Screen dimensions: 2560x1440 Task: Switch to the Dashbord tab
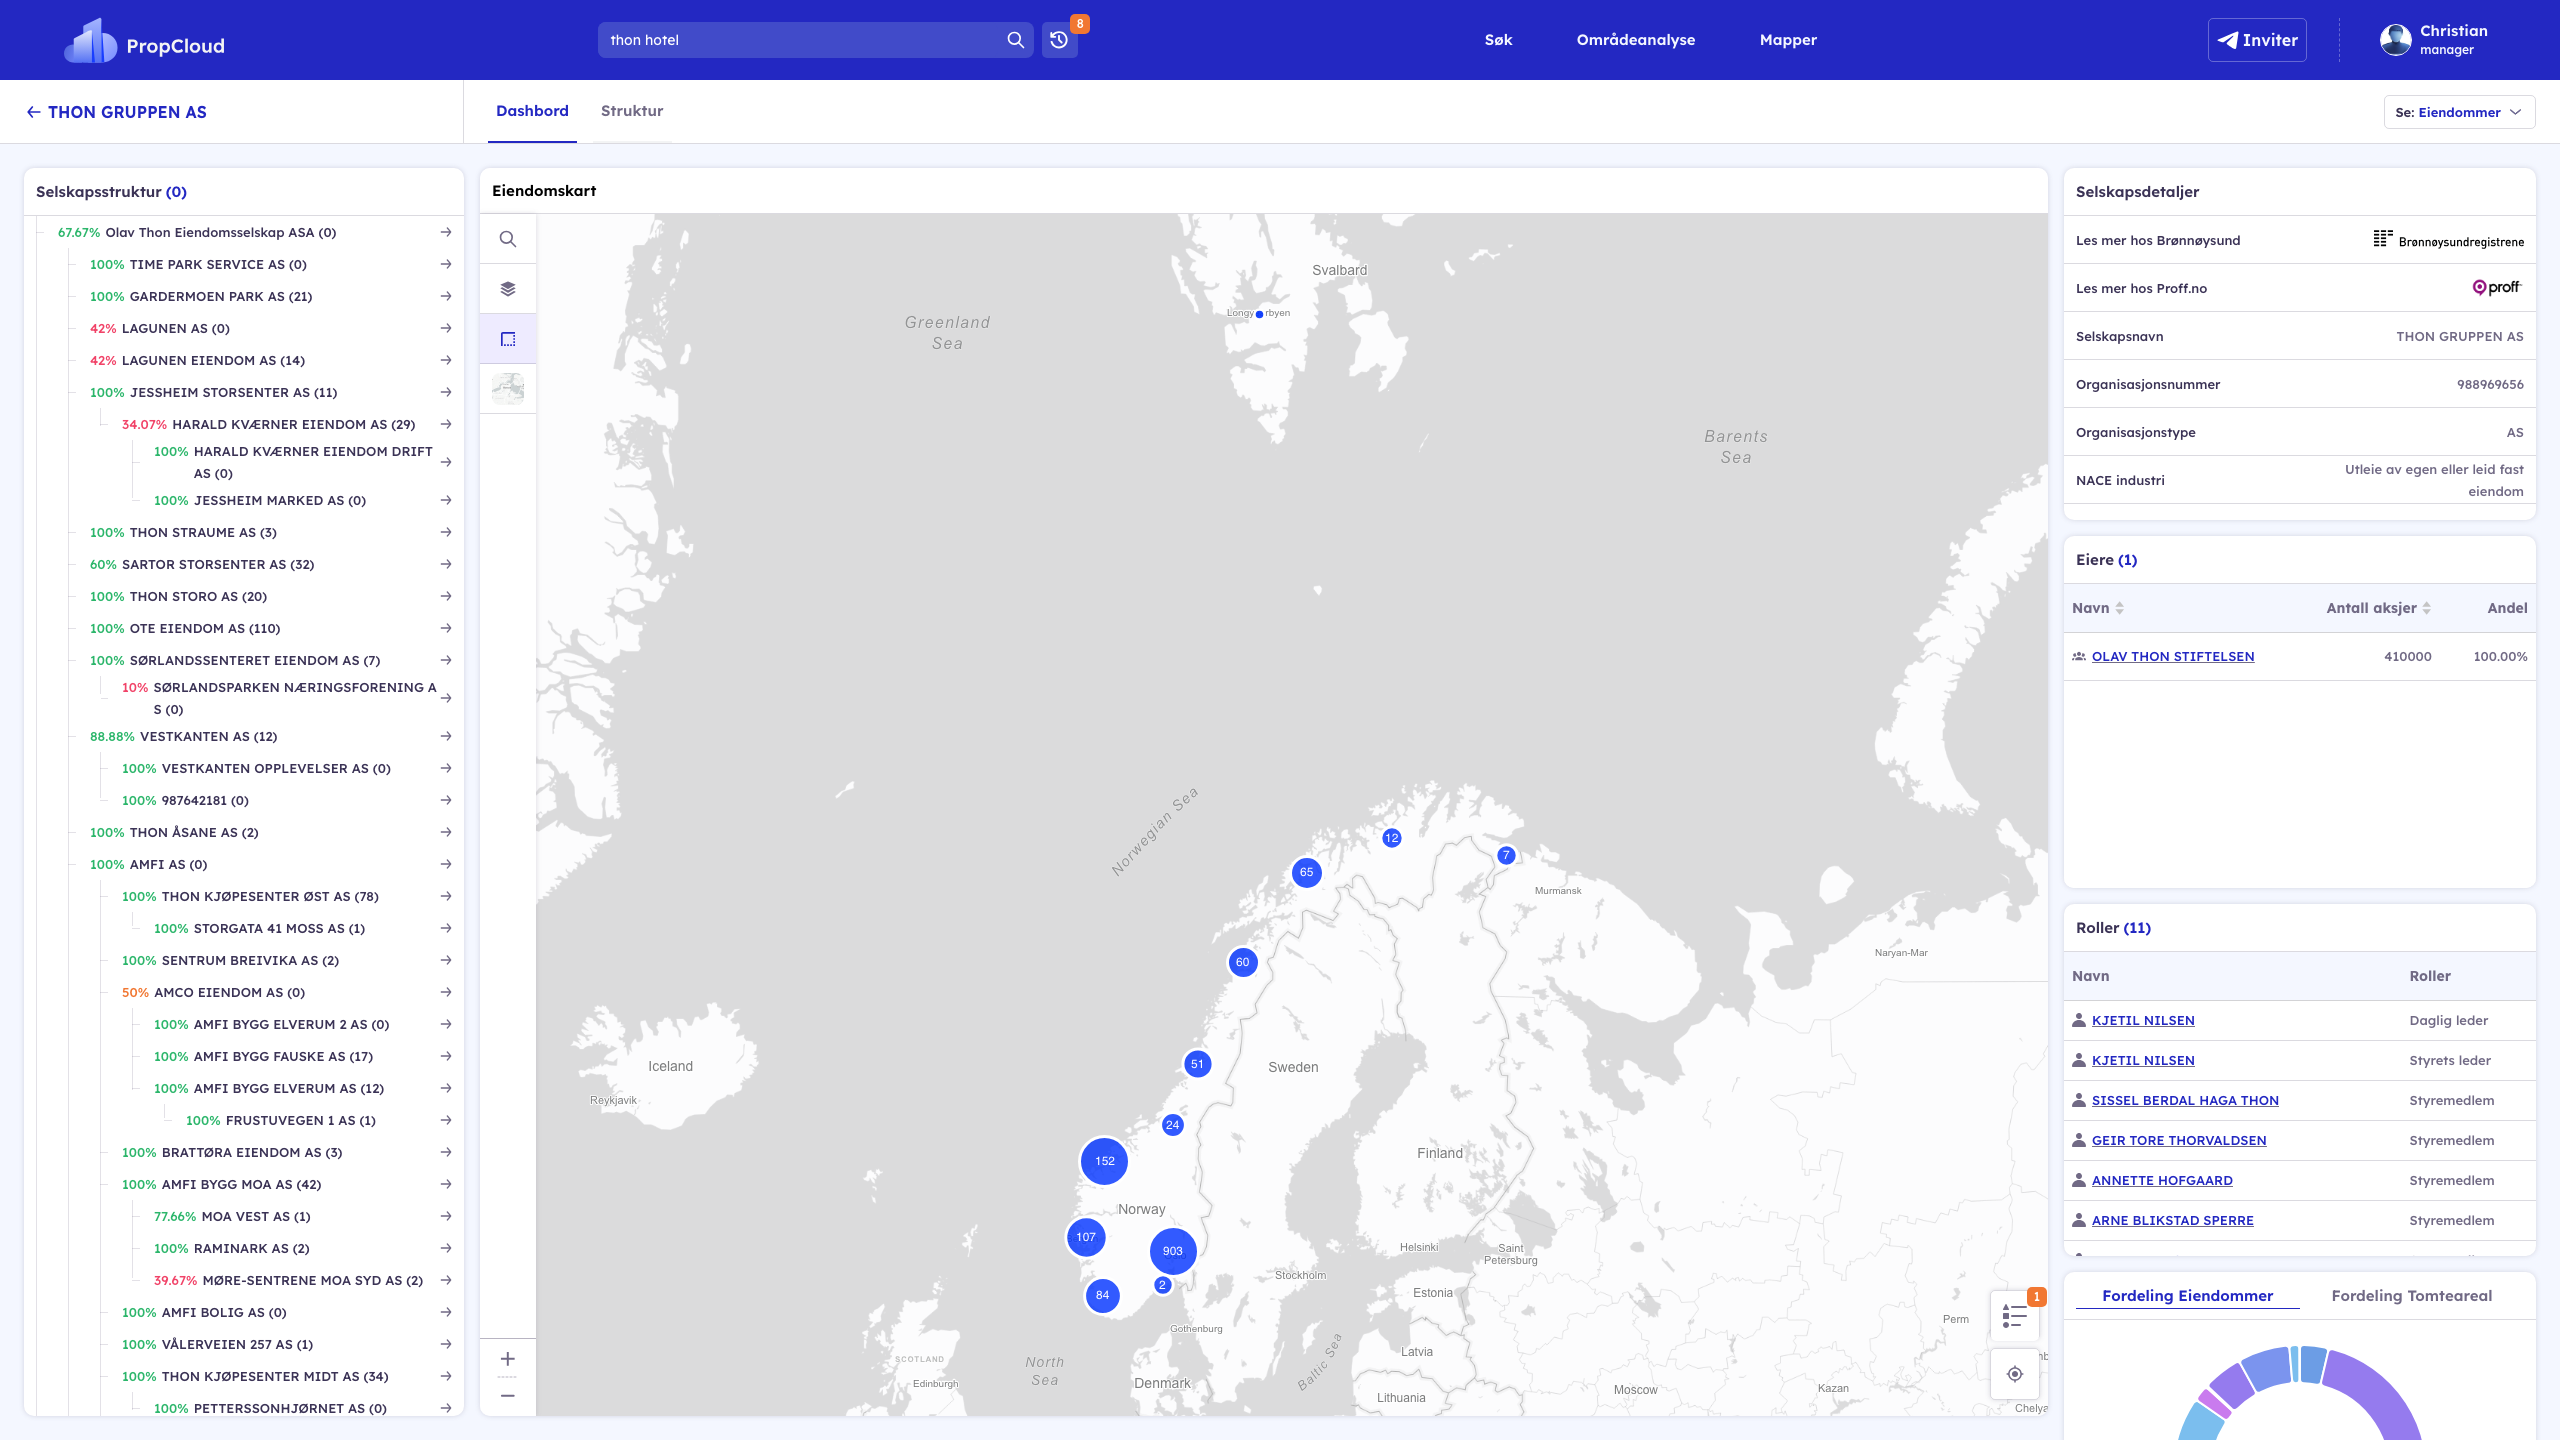[x=532, y=111]
